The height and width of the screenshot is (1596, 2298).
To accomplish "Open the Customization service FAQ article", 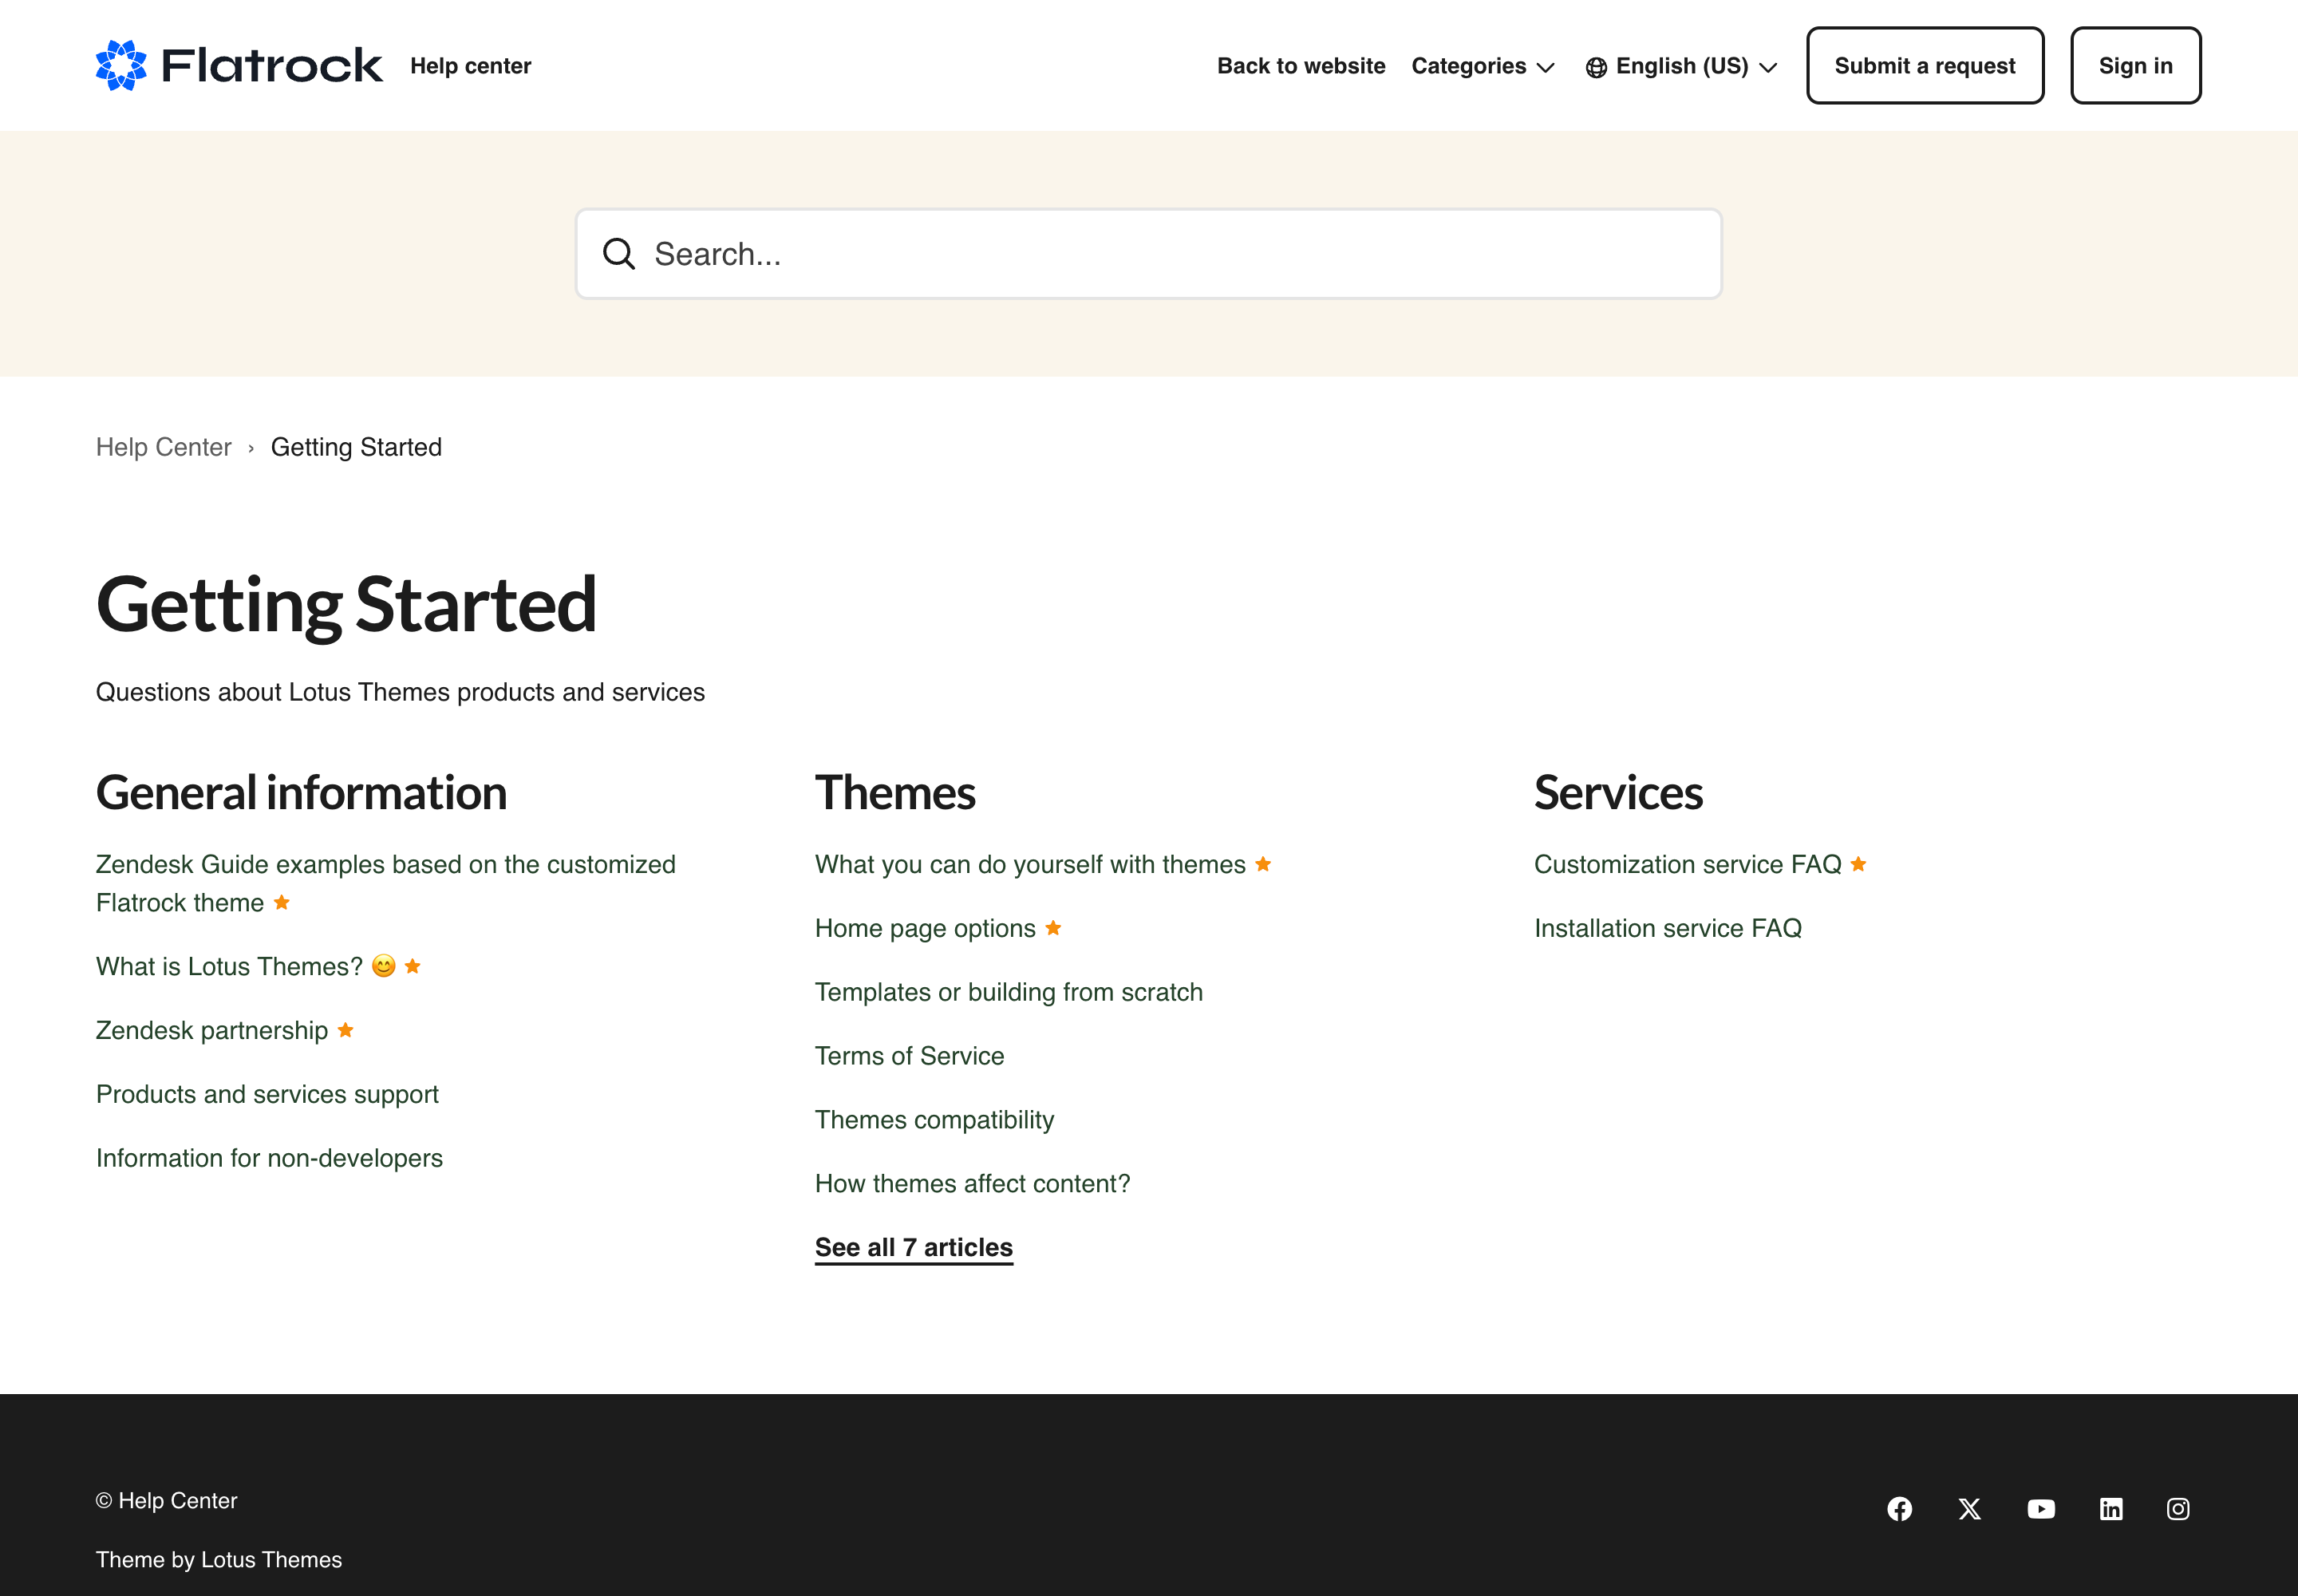I will click(1687, 864).
